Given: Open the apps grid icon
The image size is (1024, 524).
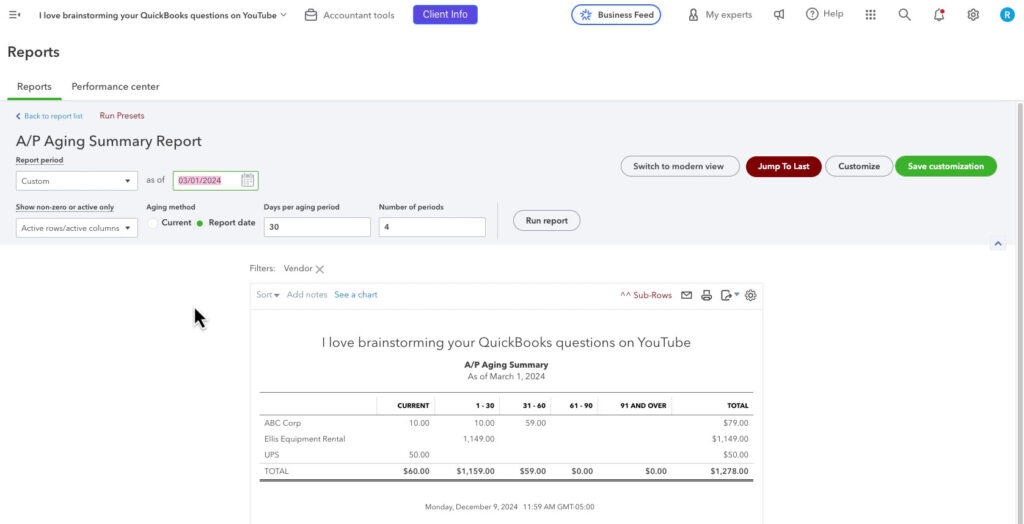Looking at the screenshot, I should [x=871, y=14].
